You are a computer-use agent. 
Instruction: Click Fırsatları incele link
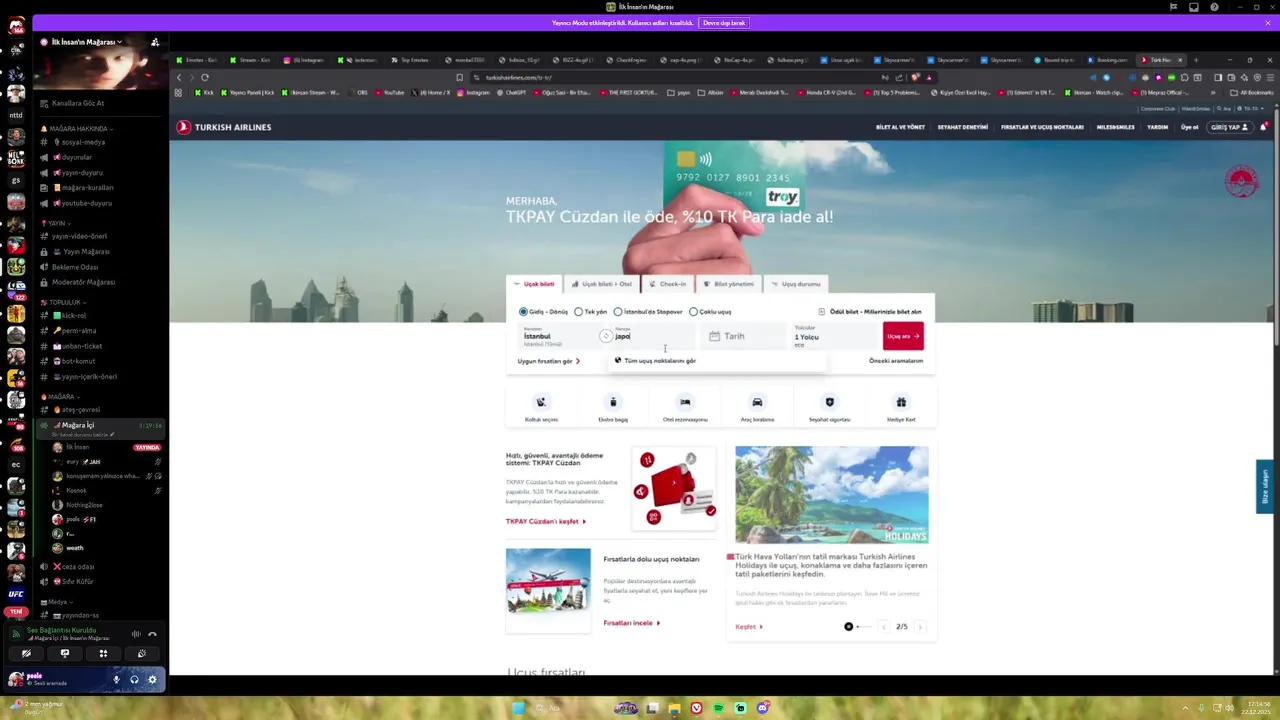click(x=632, y=623)
